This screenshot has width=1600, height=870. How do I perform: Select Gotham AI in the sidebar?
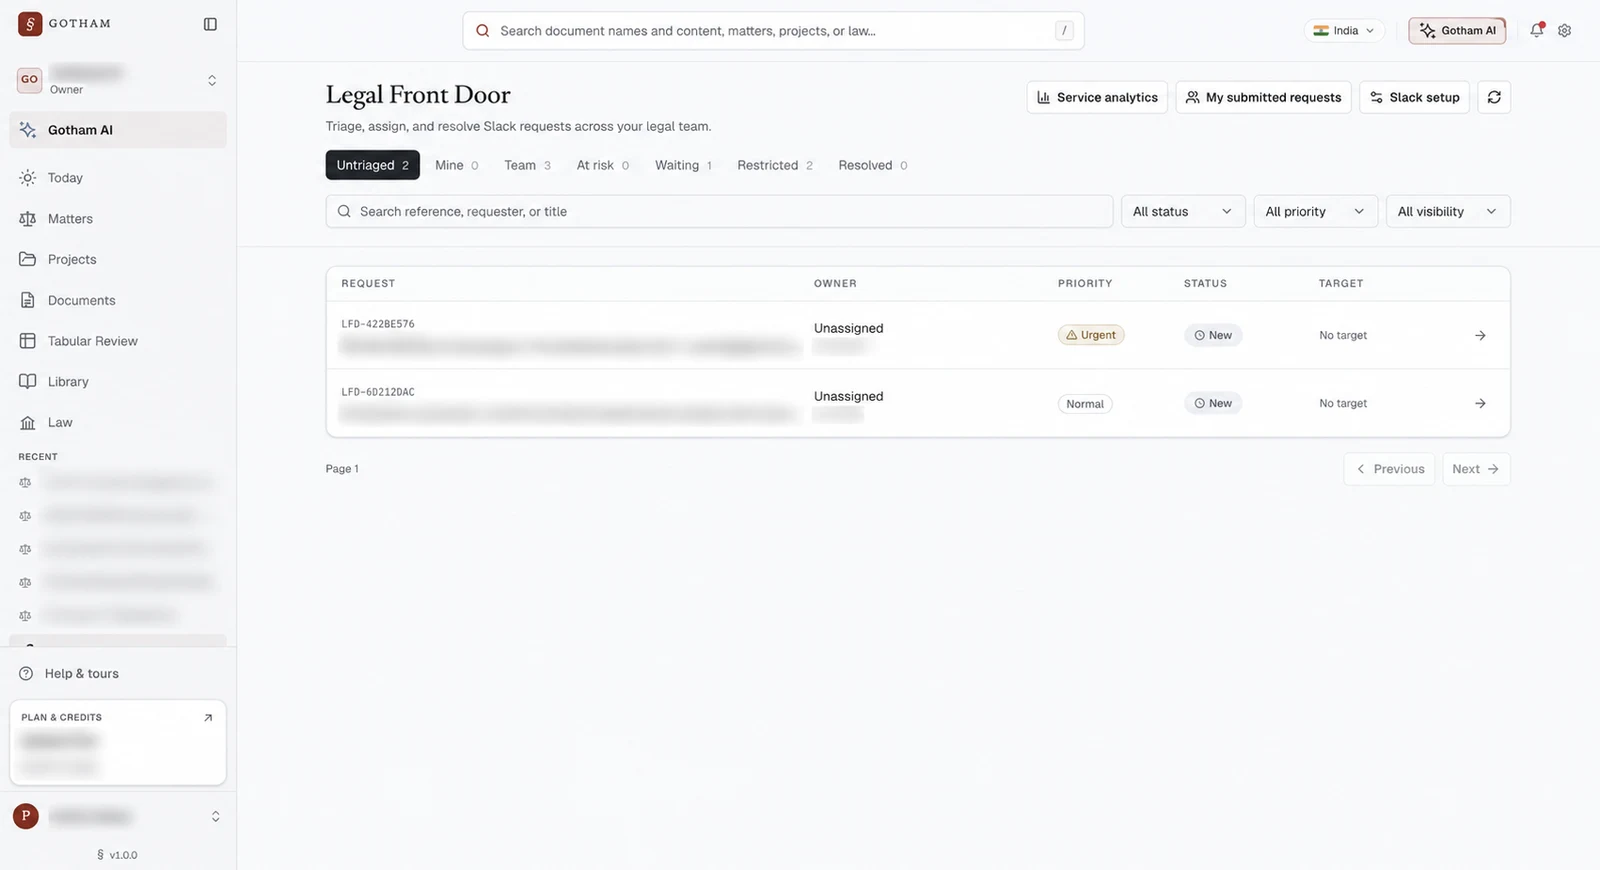(118, 130)
